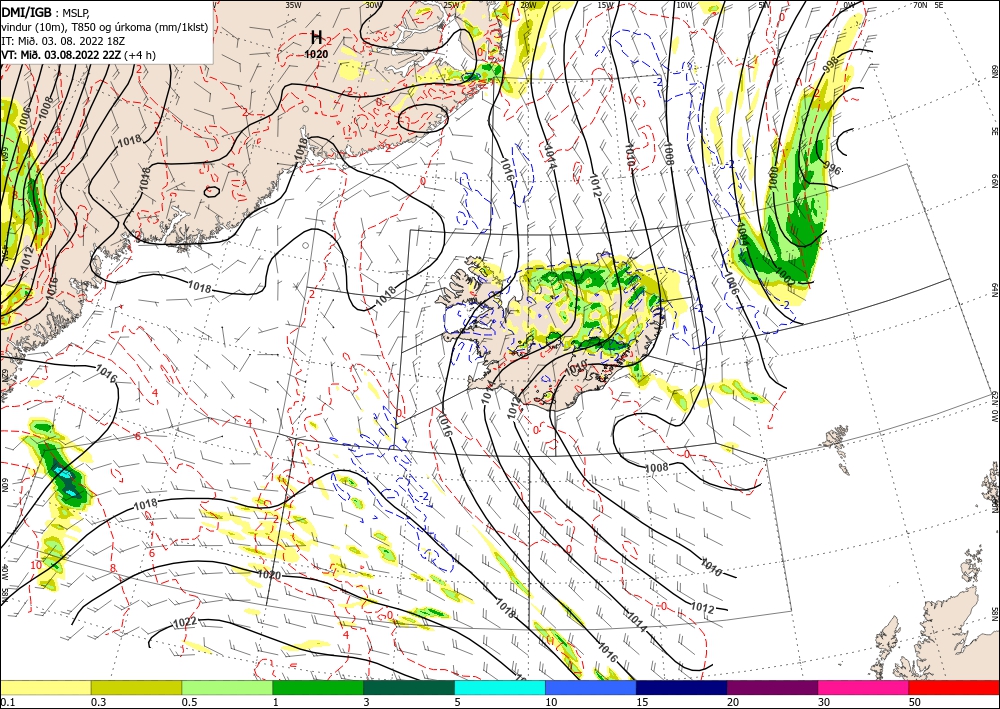This screenshot has width=1000, height=709.
Task: Click the 996 isobar label near the low
Action: click(832, 168)
